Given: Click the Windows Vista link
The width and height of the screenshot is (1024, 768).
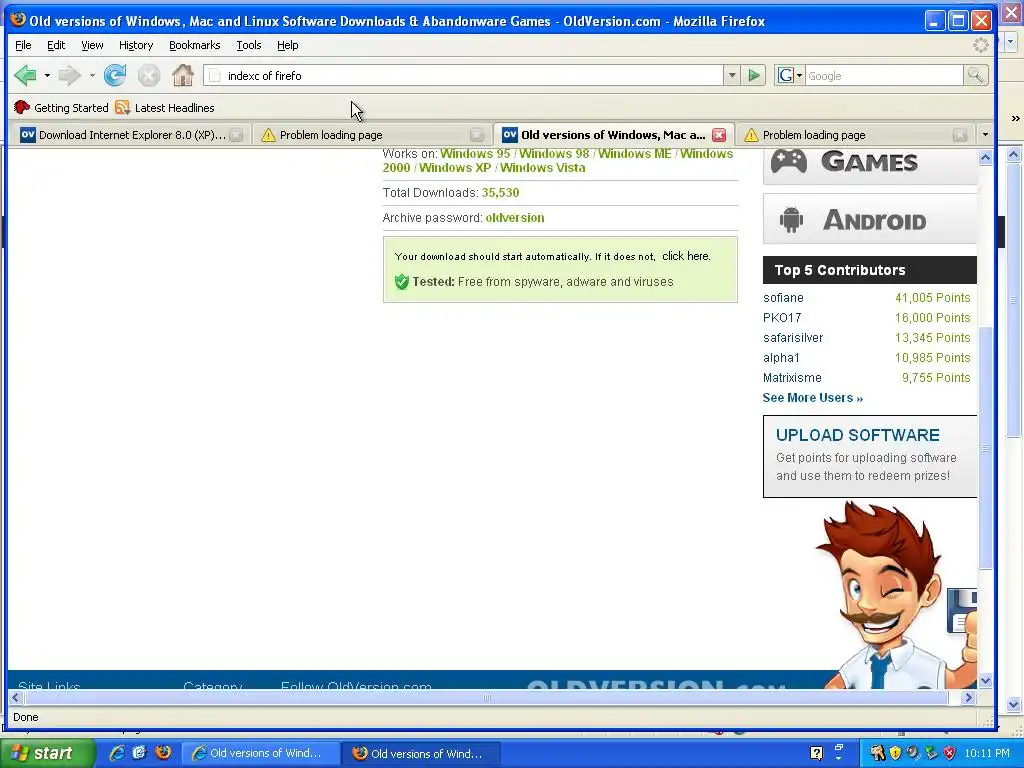Looking at the screenshot, I should 543,167.
